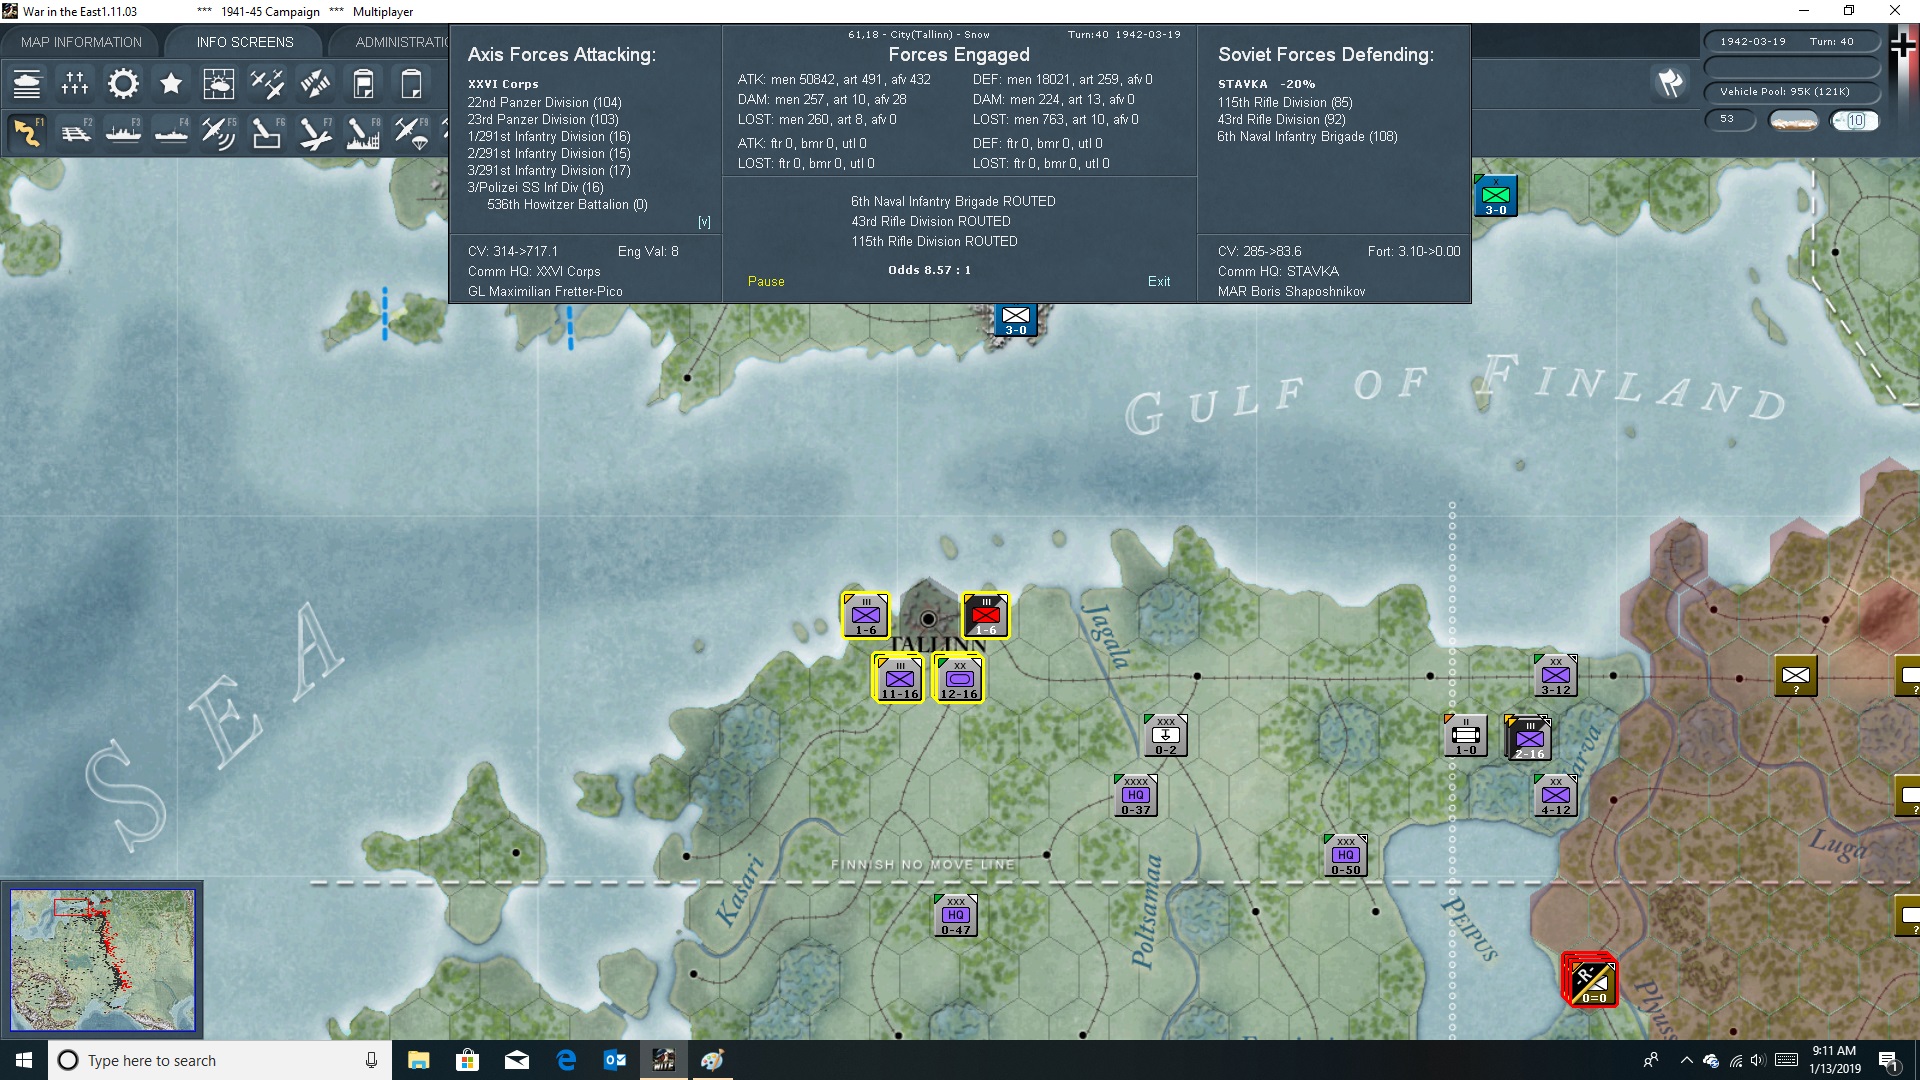
Task: Click the end turn flags icon
Action: [x=1670, y=83]
